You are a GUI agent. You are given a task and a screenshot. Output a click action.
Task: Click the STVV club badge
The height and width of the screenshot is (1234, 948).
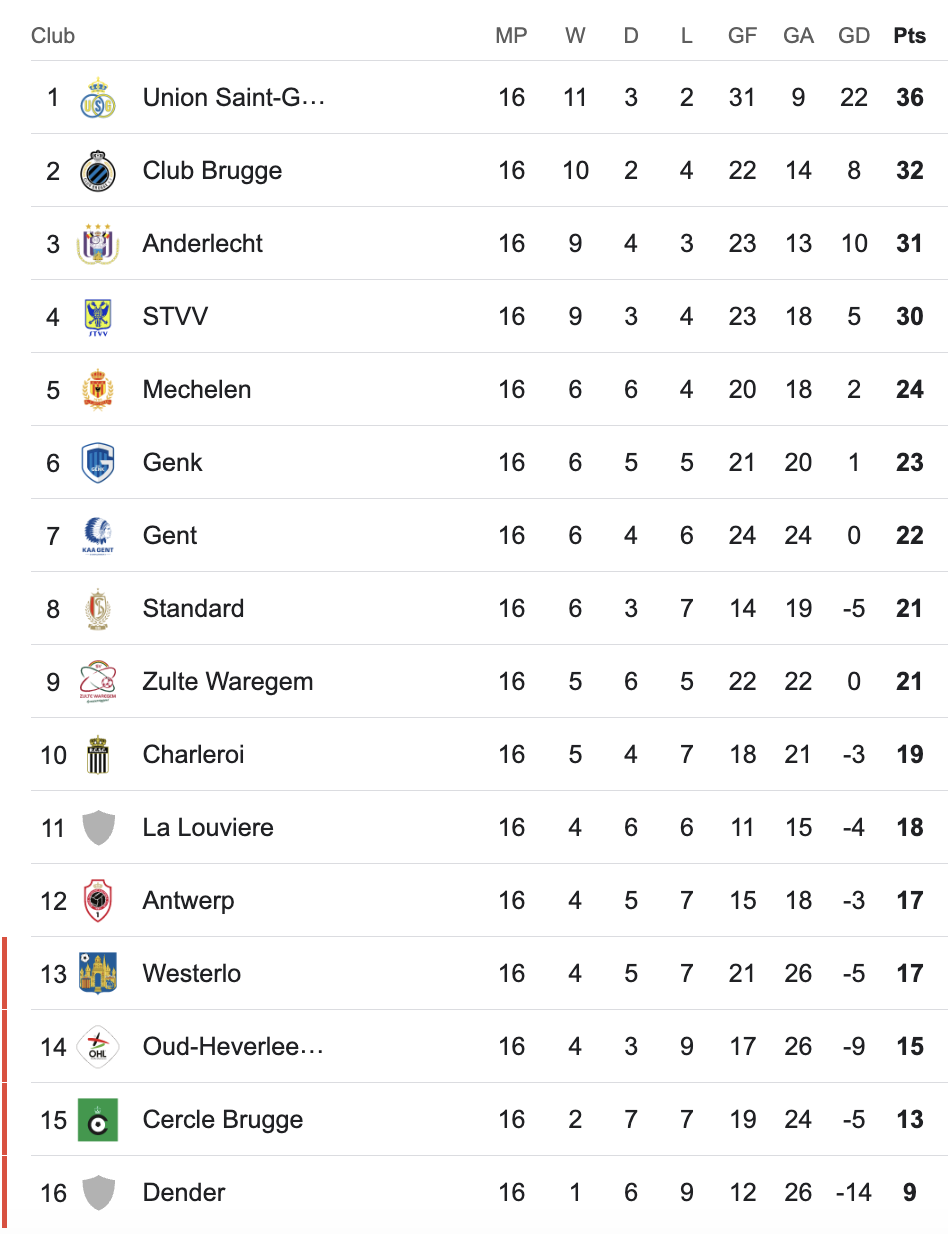98,317
